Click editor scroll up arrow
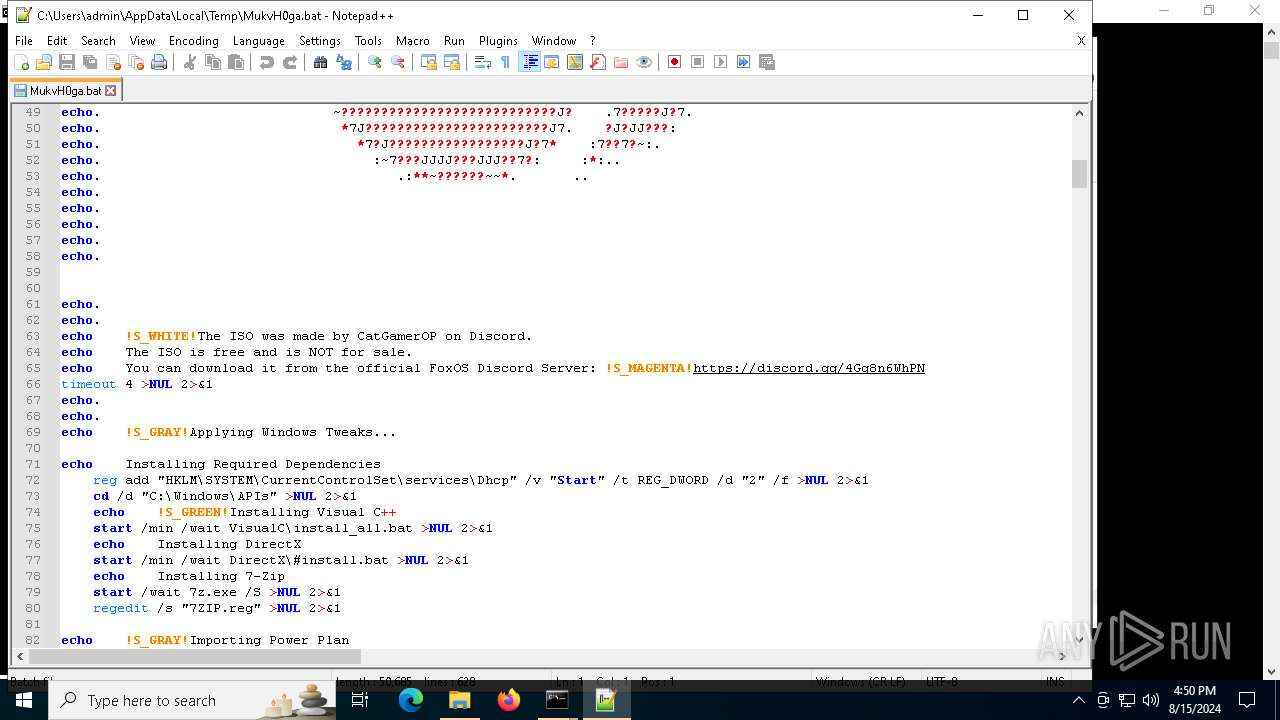The height and width of the screenshot is (720, 1280). pos(1079,112)
